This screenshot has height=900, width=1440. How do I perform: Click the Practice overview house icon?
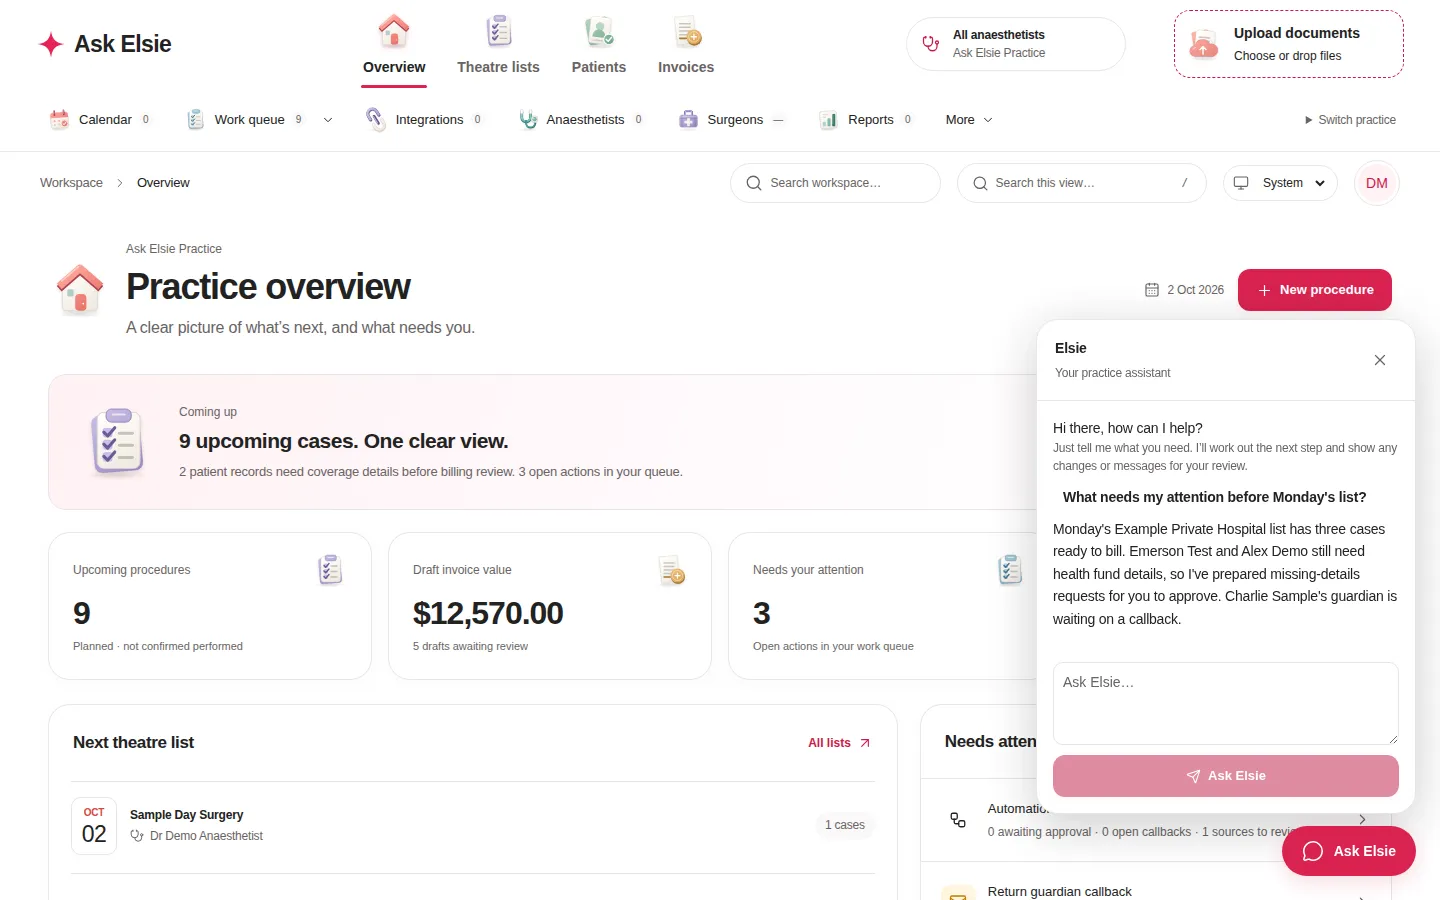pos(80,289)
